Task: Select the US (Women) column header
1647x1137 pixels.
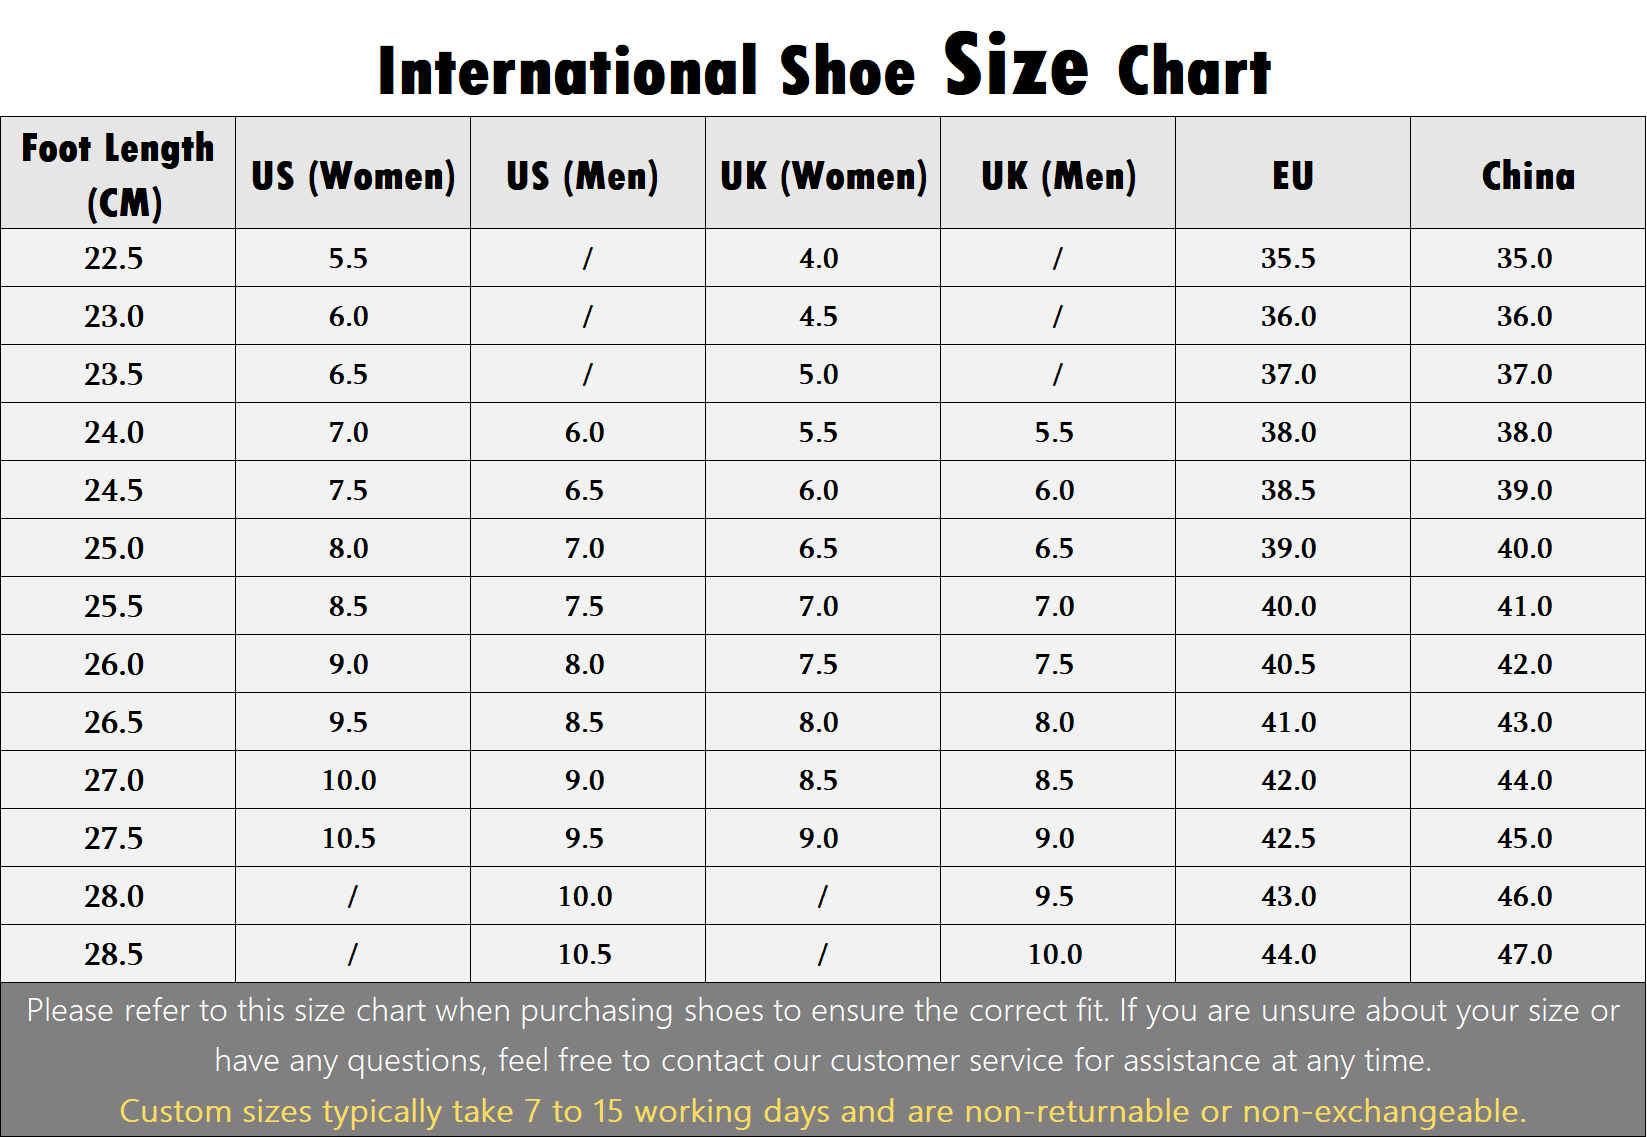Action: [353, 173]
